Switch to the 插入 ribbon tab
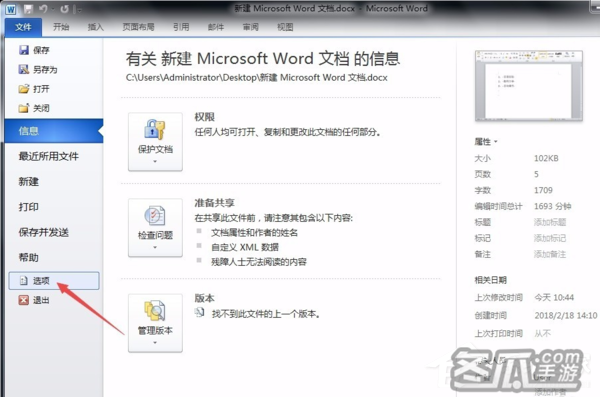600x397 pixels. click(96, 27)
